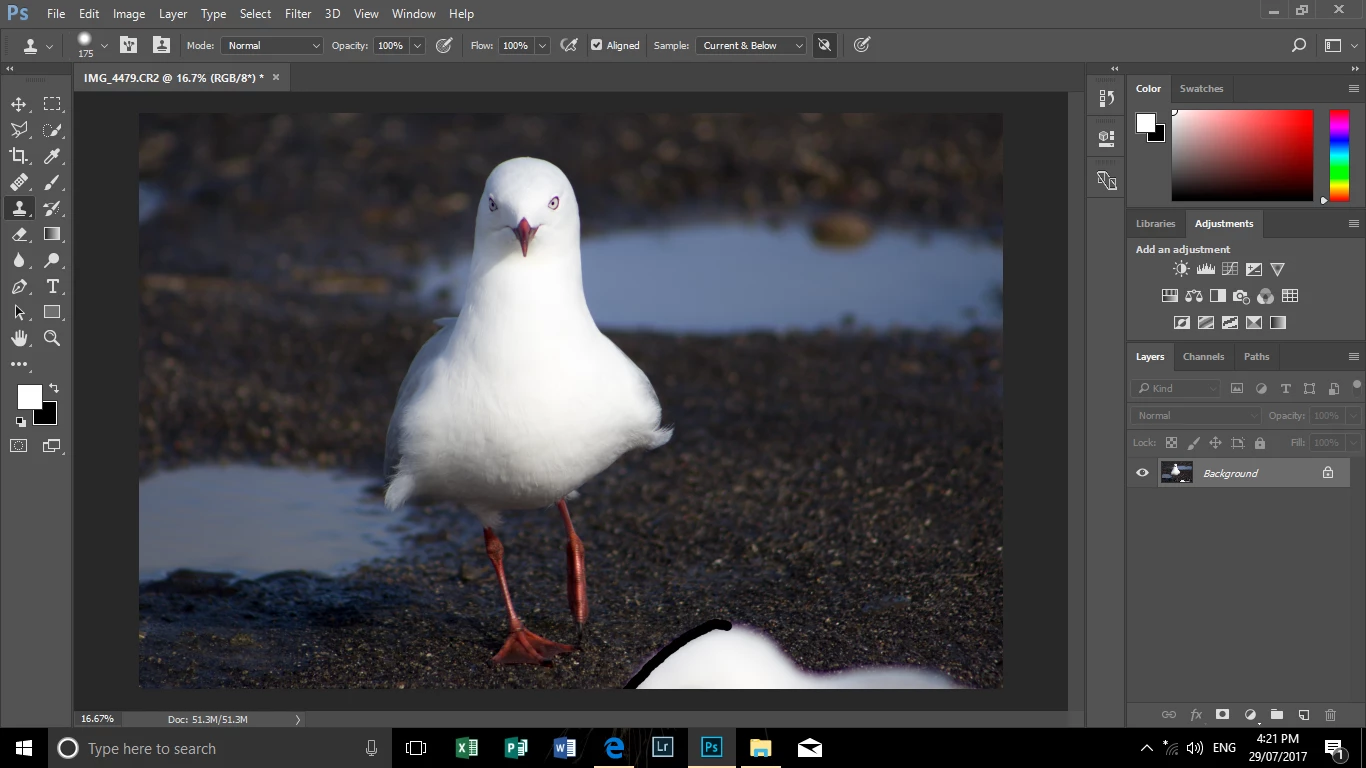Image resolution: width=1366 pixels, height=768 pixels.
Task: Click the Brightness/Contrast adjustment icon
Action: point(1181,269)
